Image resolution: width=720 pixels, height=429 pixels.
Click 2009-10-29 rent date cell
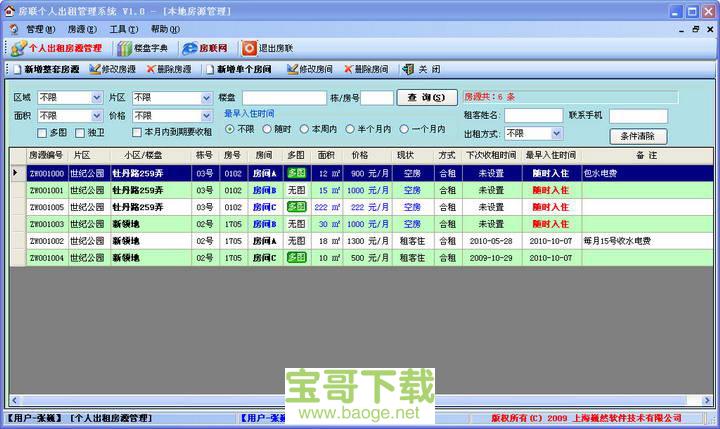pyautogui.click(x=491, y=258)
